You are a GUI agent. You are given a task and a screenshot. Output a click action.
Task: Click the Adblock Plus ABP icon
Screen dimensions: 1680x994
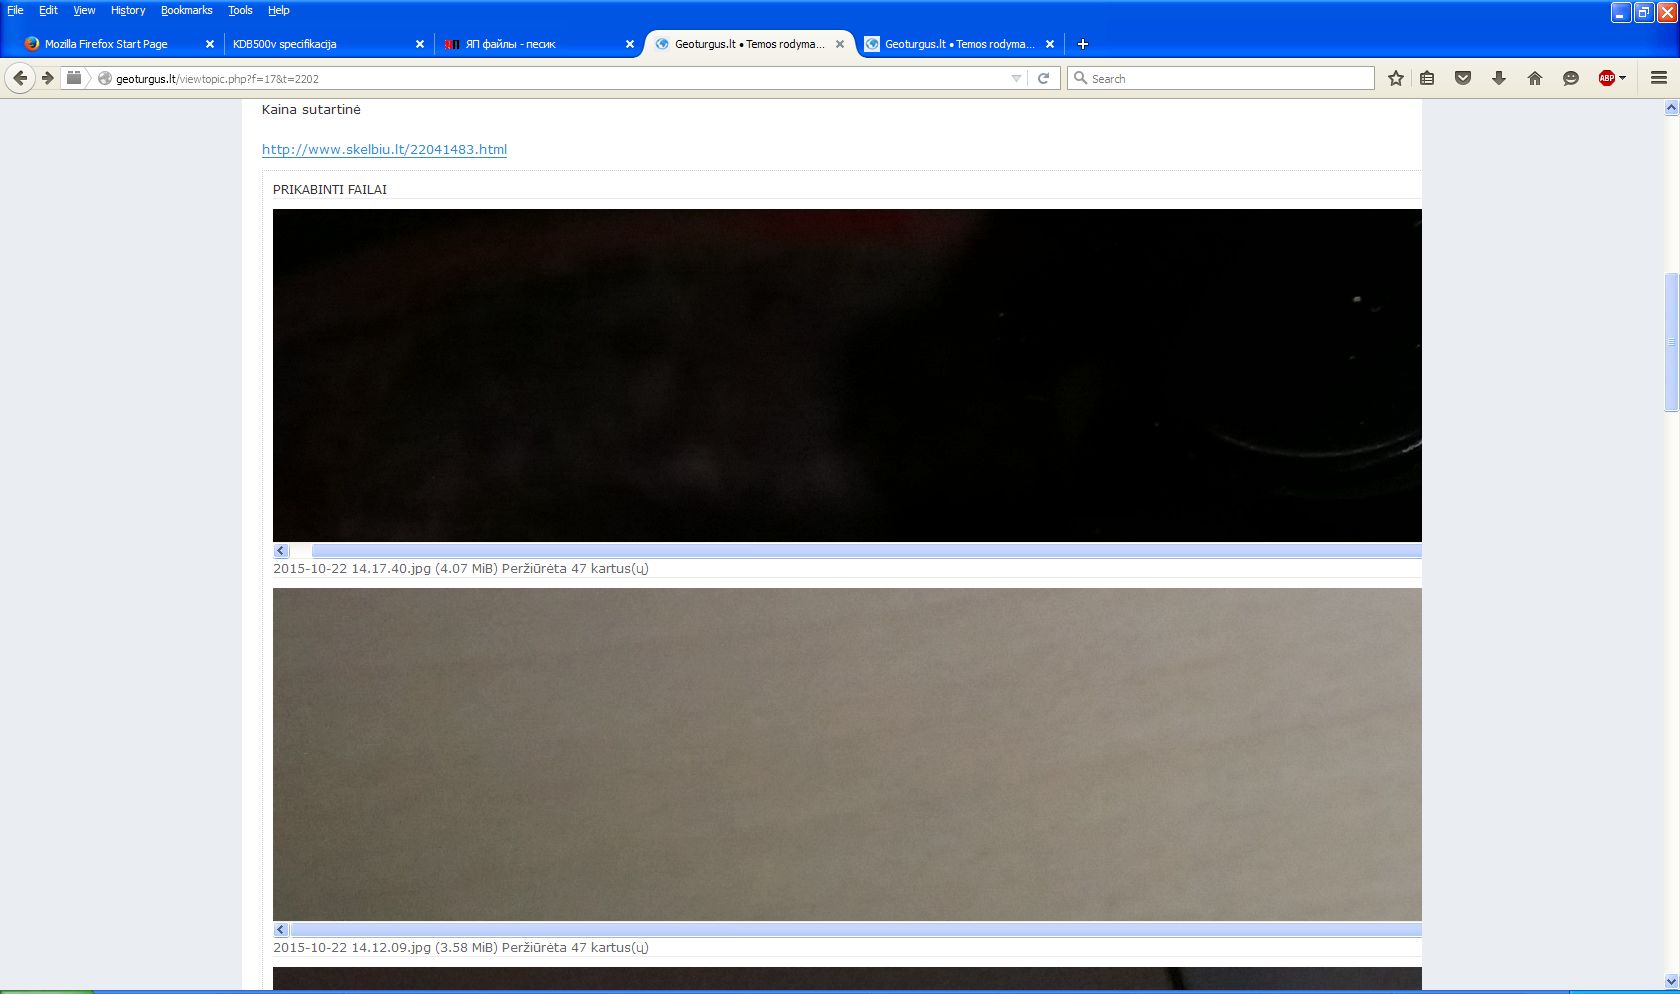tap(1606, 78)
